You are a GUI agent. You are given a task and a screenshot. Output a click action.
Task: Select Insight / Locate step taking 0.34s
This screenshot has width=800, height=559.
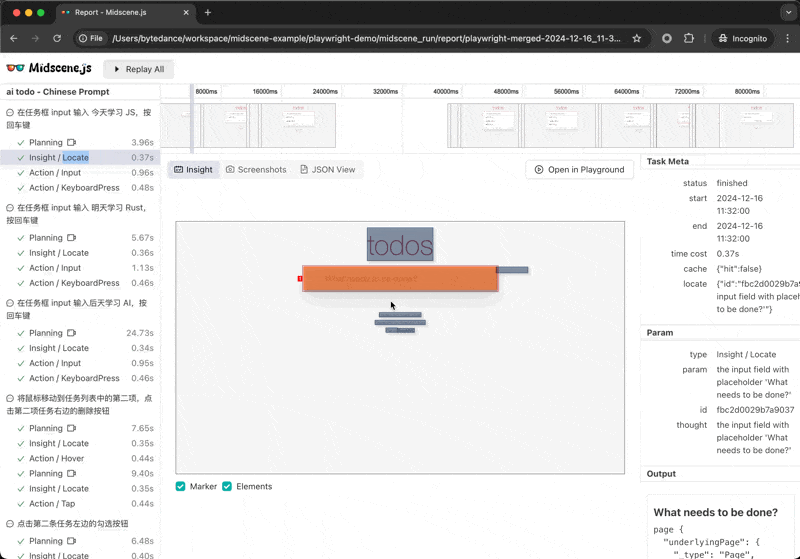tap(80, 348)
